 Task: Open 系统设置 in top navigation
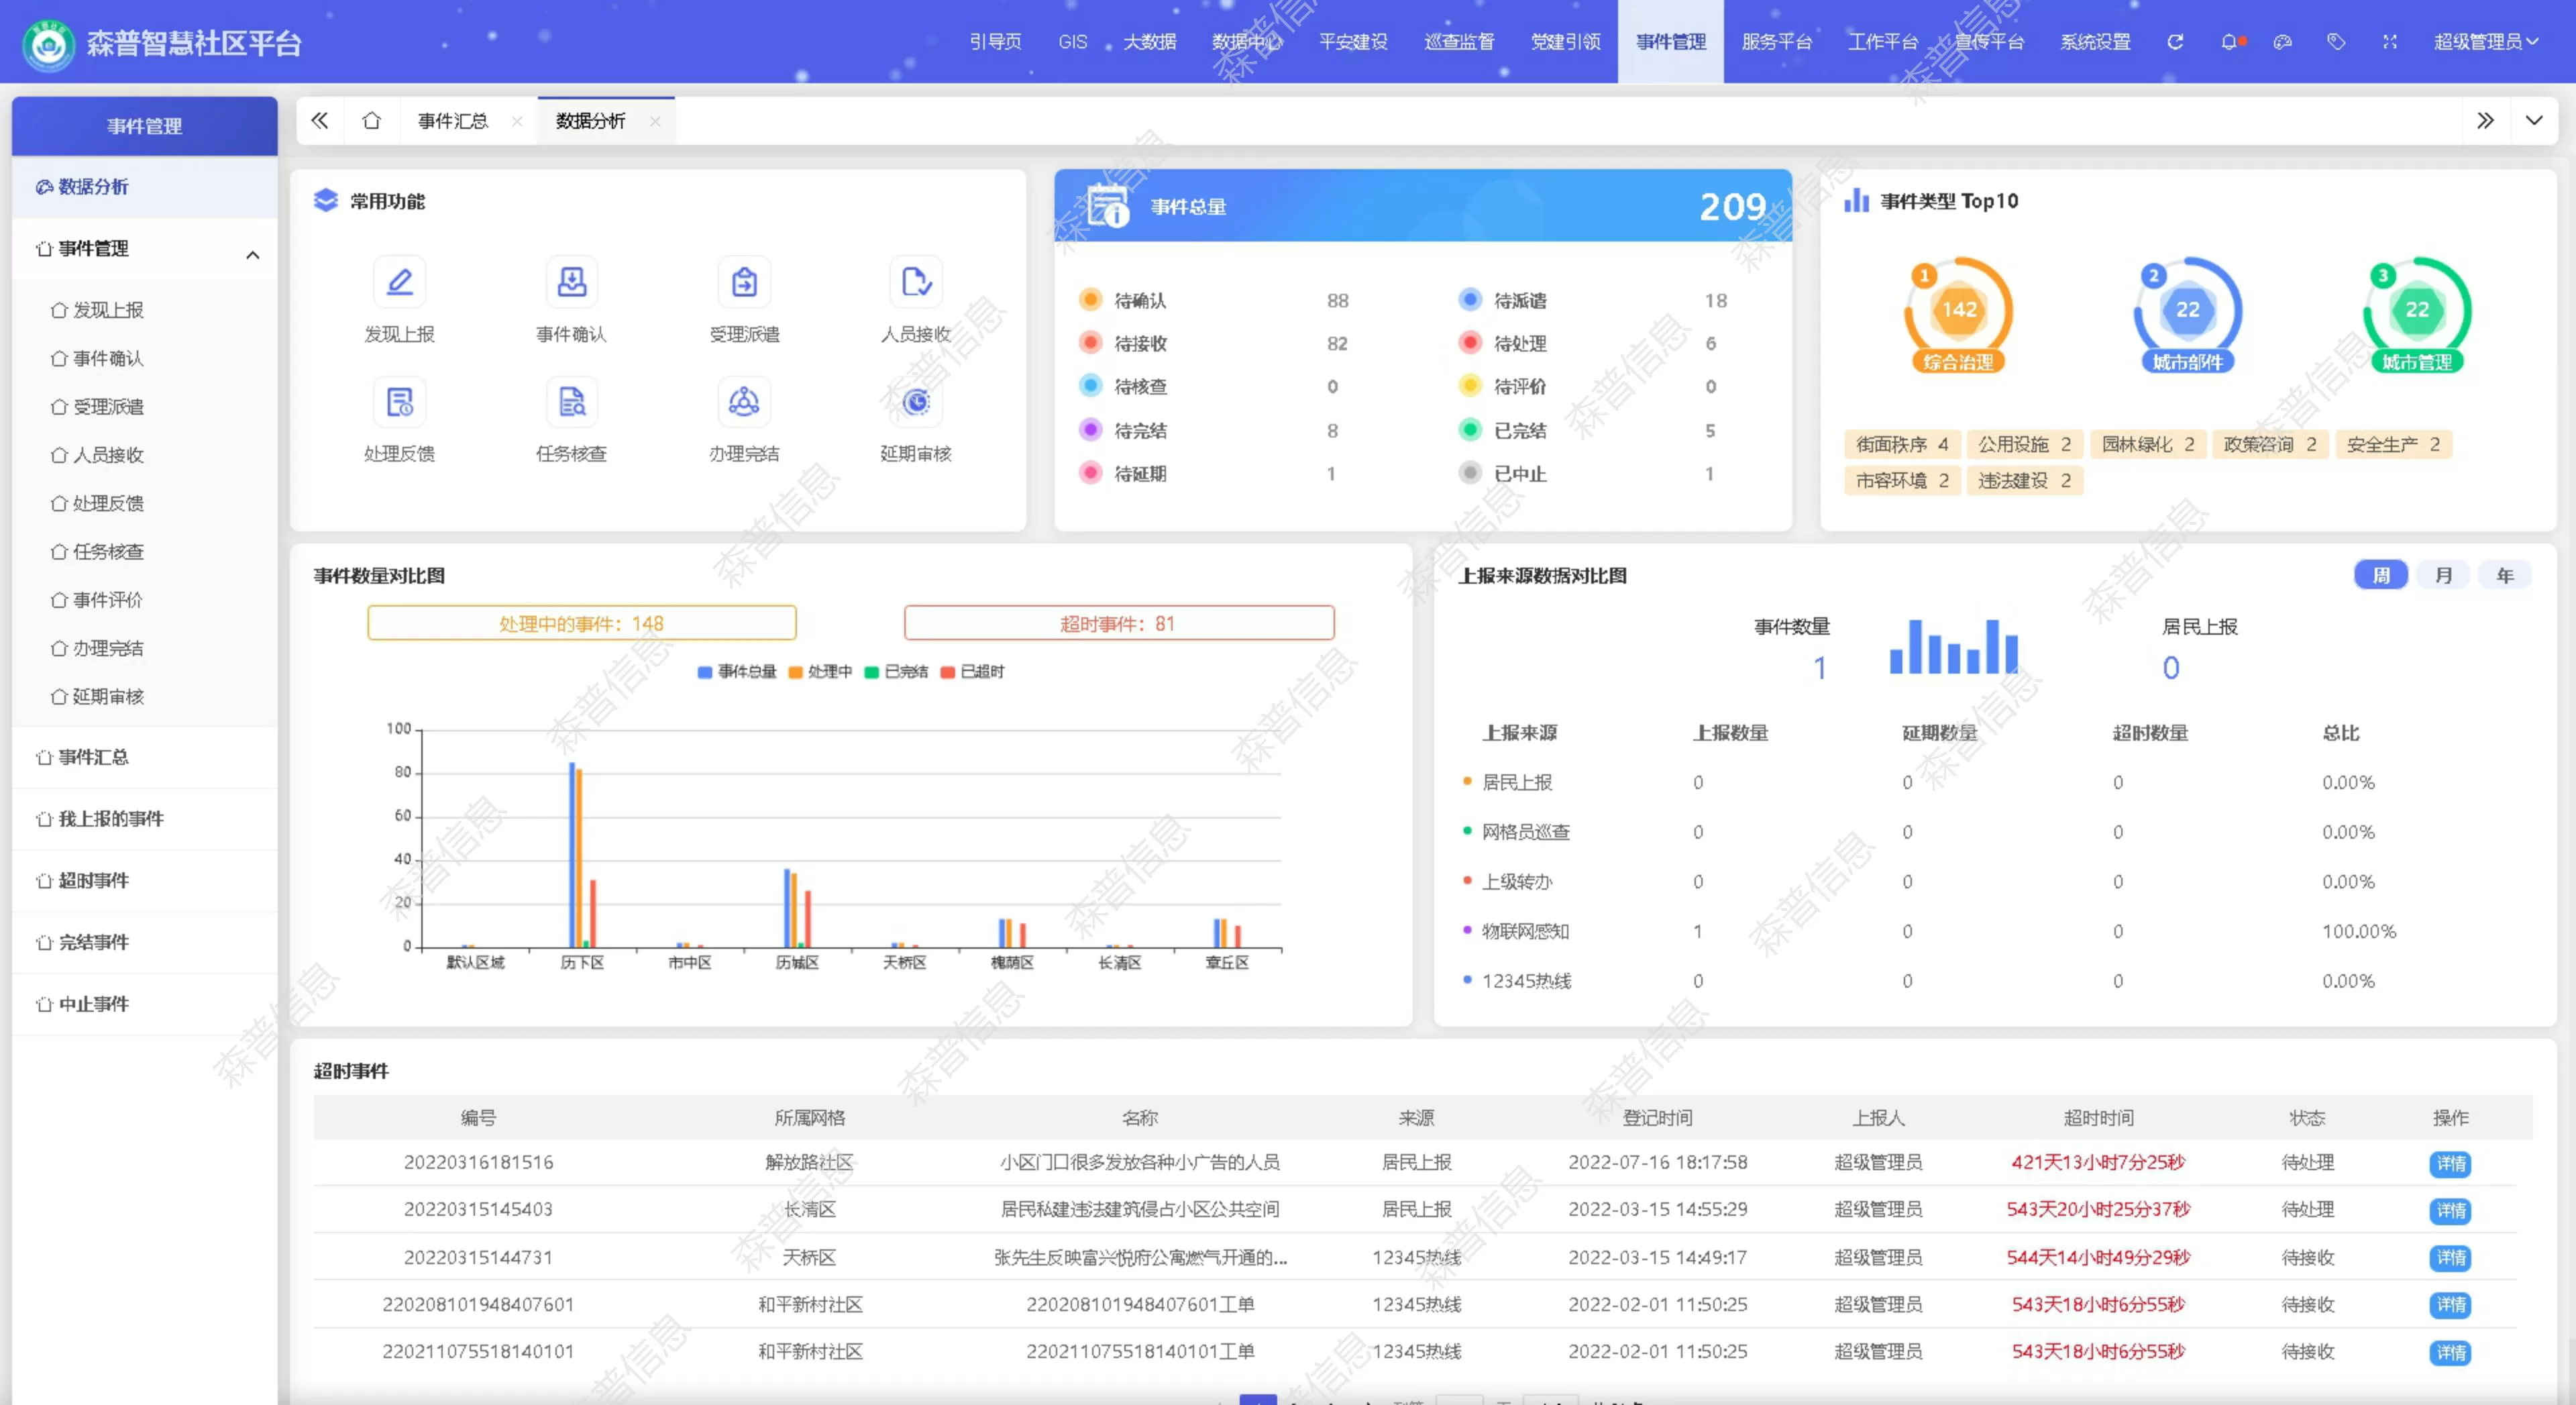coord(2095,42)
